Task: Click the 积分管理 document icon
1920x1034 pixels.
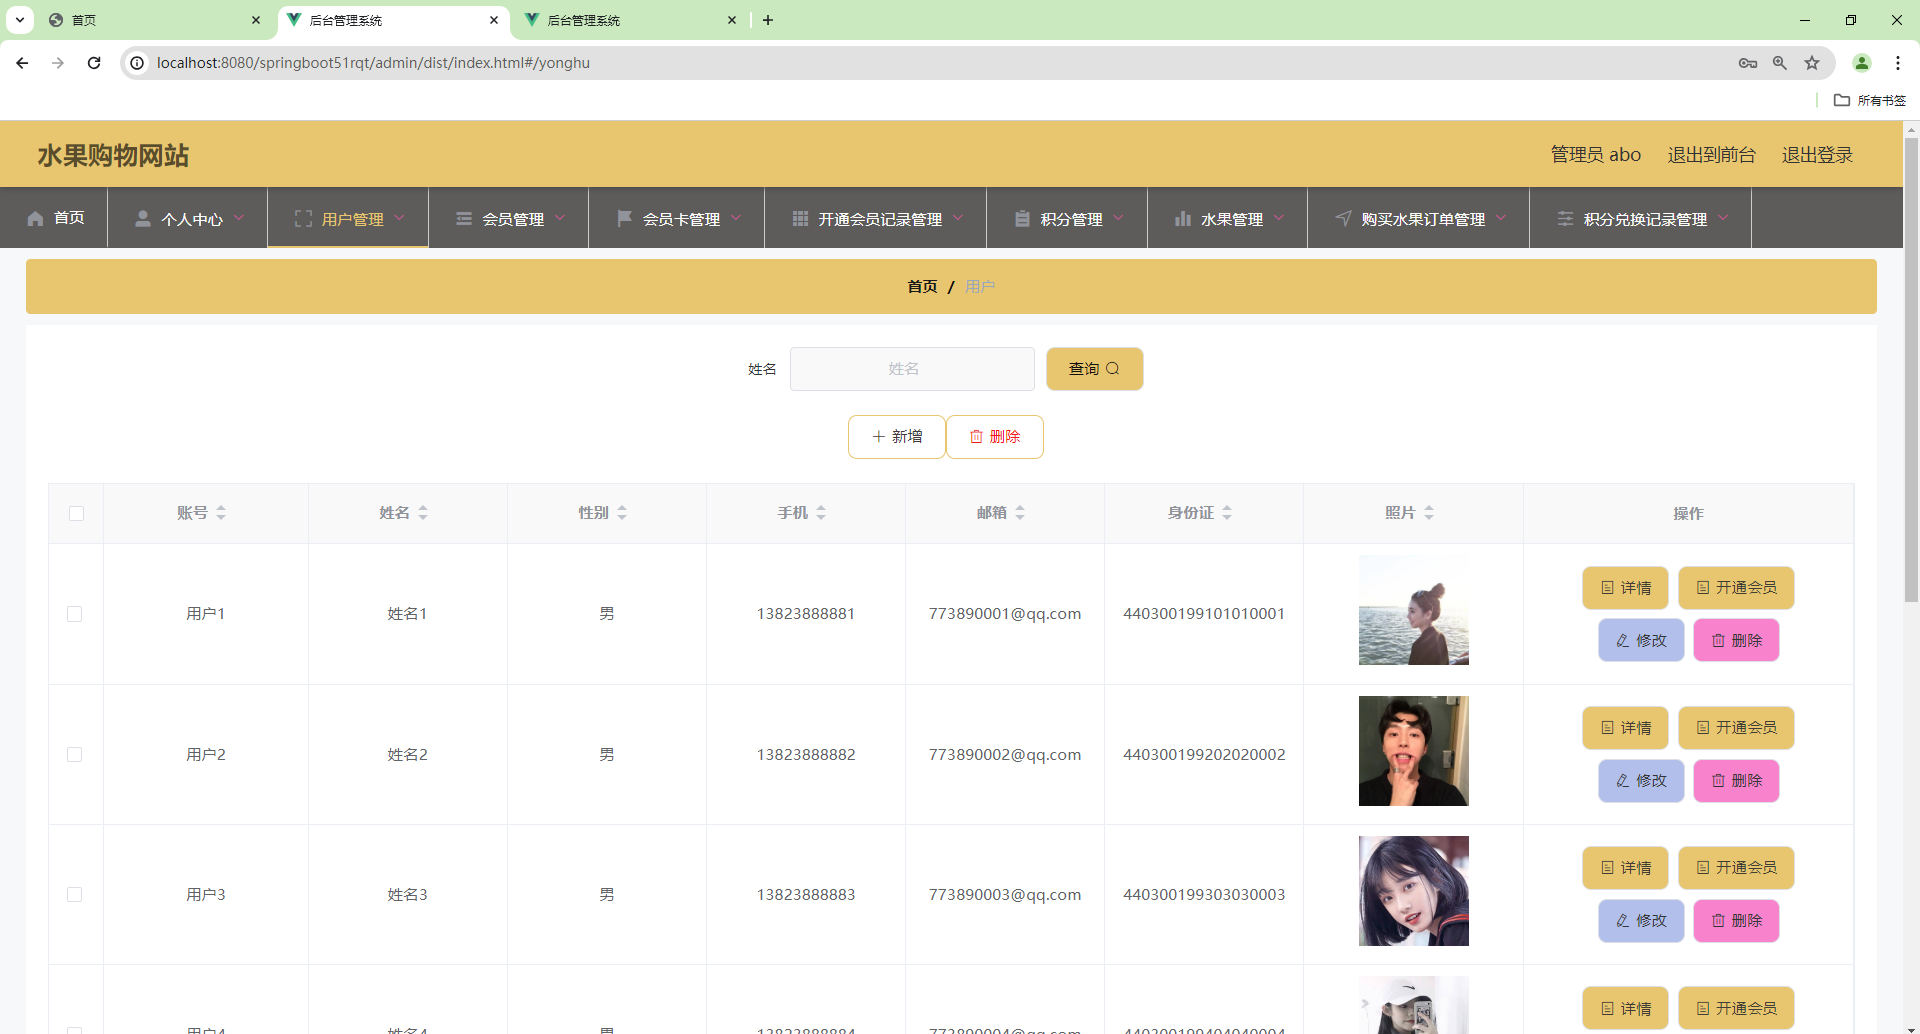Action: click(x=1022, y=218)
